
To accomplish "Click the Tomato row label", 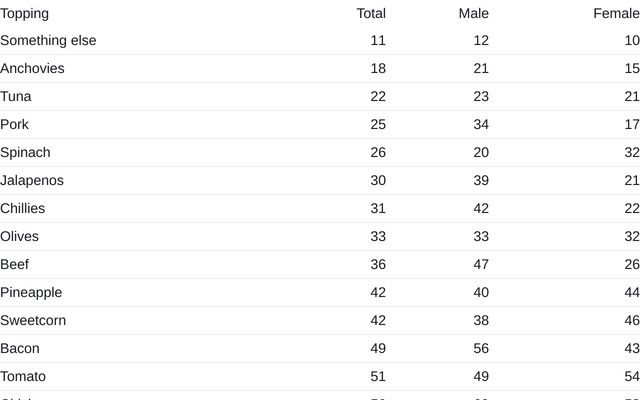I will click(23, 377).
